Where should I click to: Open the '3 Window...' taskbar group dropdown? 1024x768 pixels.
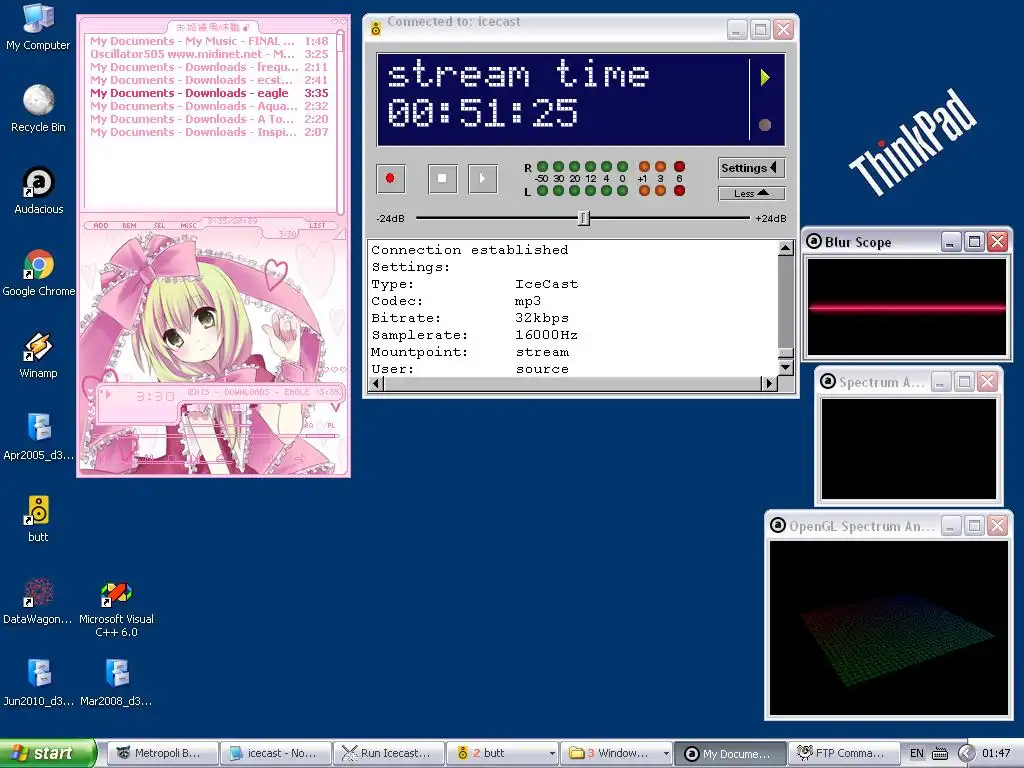point(665,753)
